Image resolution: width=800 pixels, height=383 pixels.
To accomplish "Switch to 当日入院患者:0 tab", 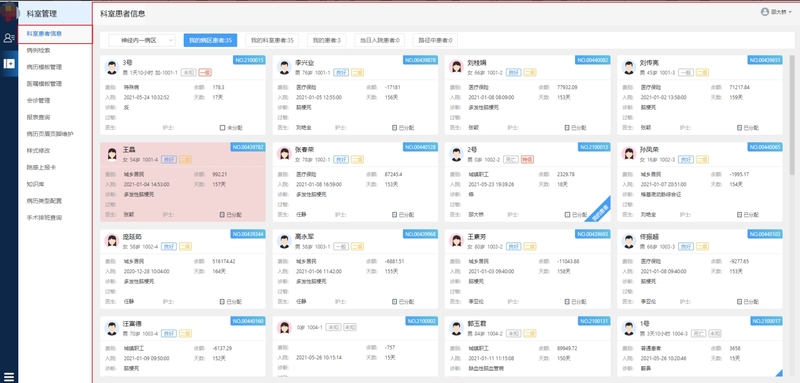I will (379, 40).
